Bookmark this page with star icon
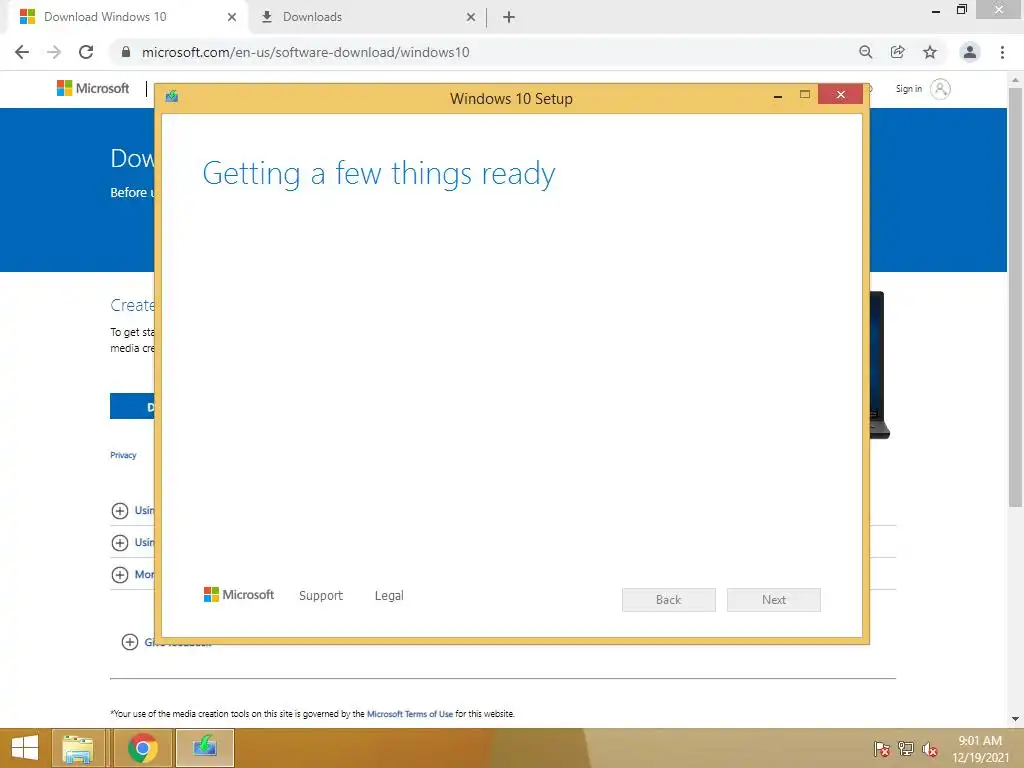The width and height of the screenshot is (1024, 768). coord(930,52)
